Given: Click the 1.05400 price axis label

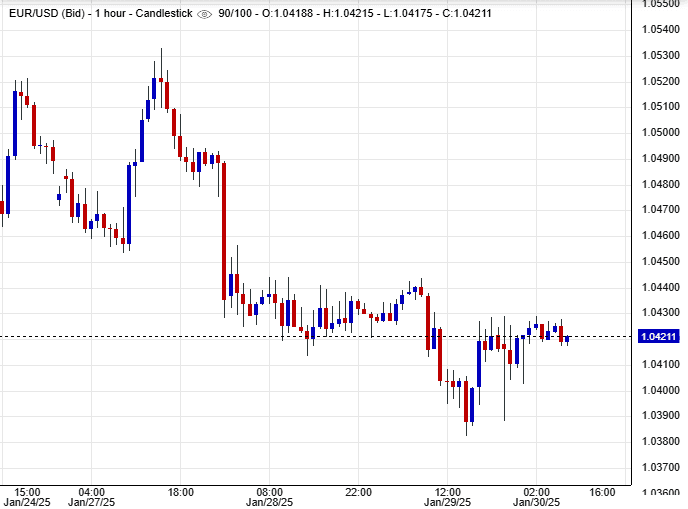Looking at the screenshot, I should (661, 29).
